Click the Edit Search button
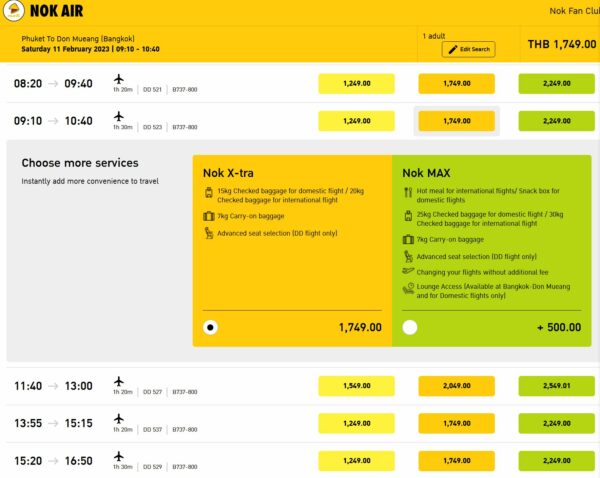 (x=468, y=49)
